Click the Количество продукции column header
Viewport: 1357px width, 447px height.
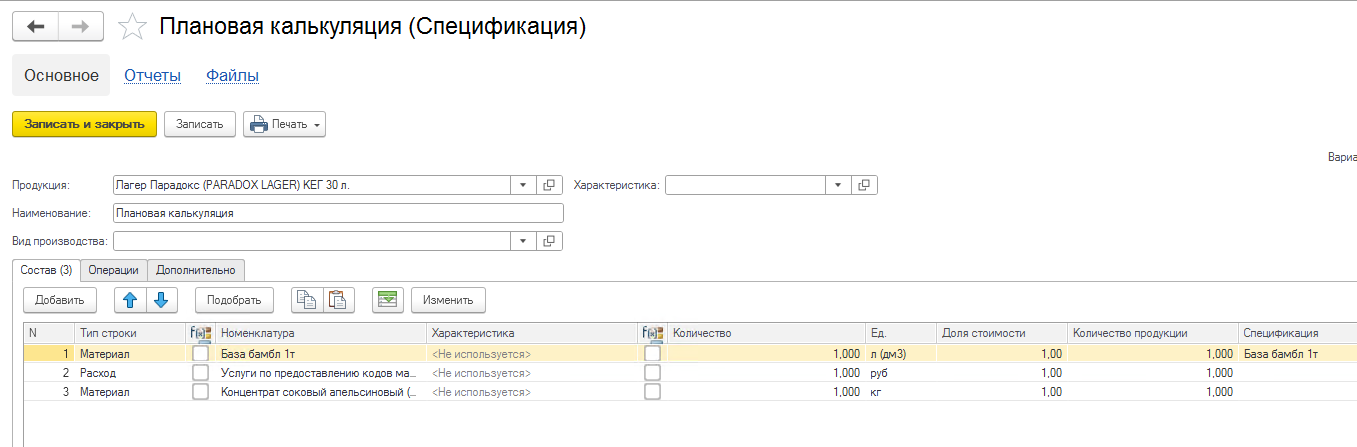tap(1152, 333)
